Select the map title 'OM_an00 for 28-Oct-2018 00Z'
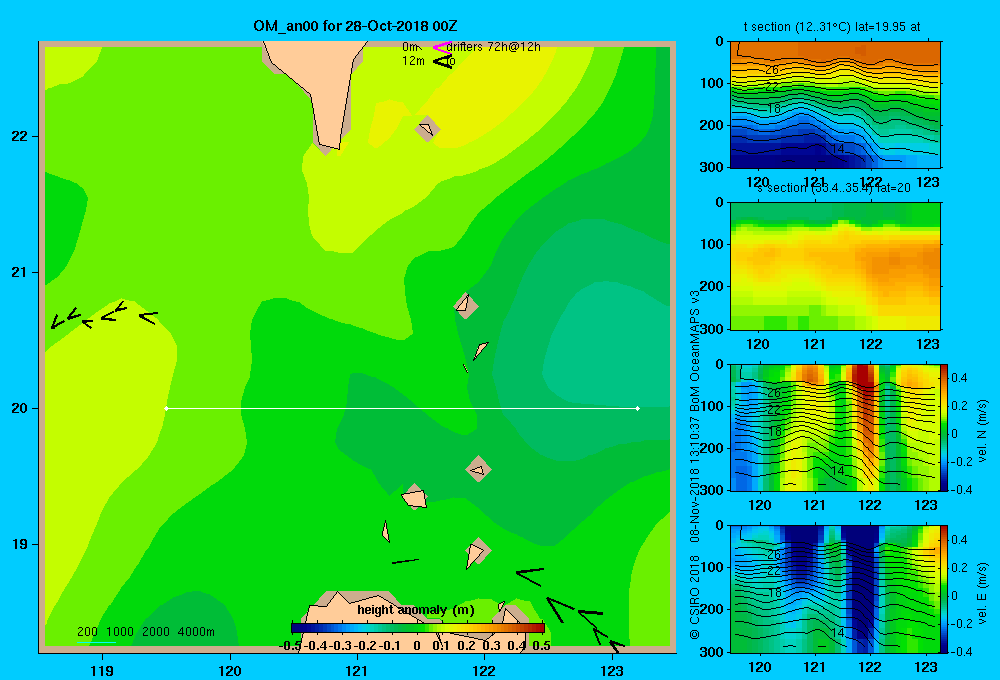Image resolution: width=1000 pixels, height=680 pixels. [x=355, y=26]
